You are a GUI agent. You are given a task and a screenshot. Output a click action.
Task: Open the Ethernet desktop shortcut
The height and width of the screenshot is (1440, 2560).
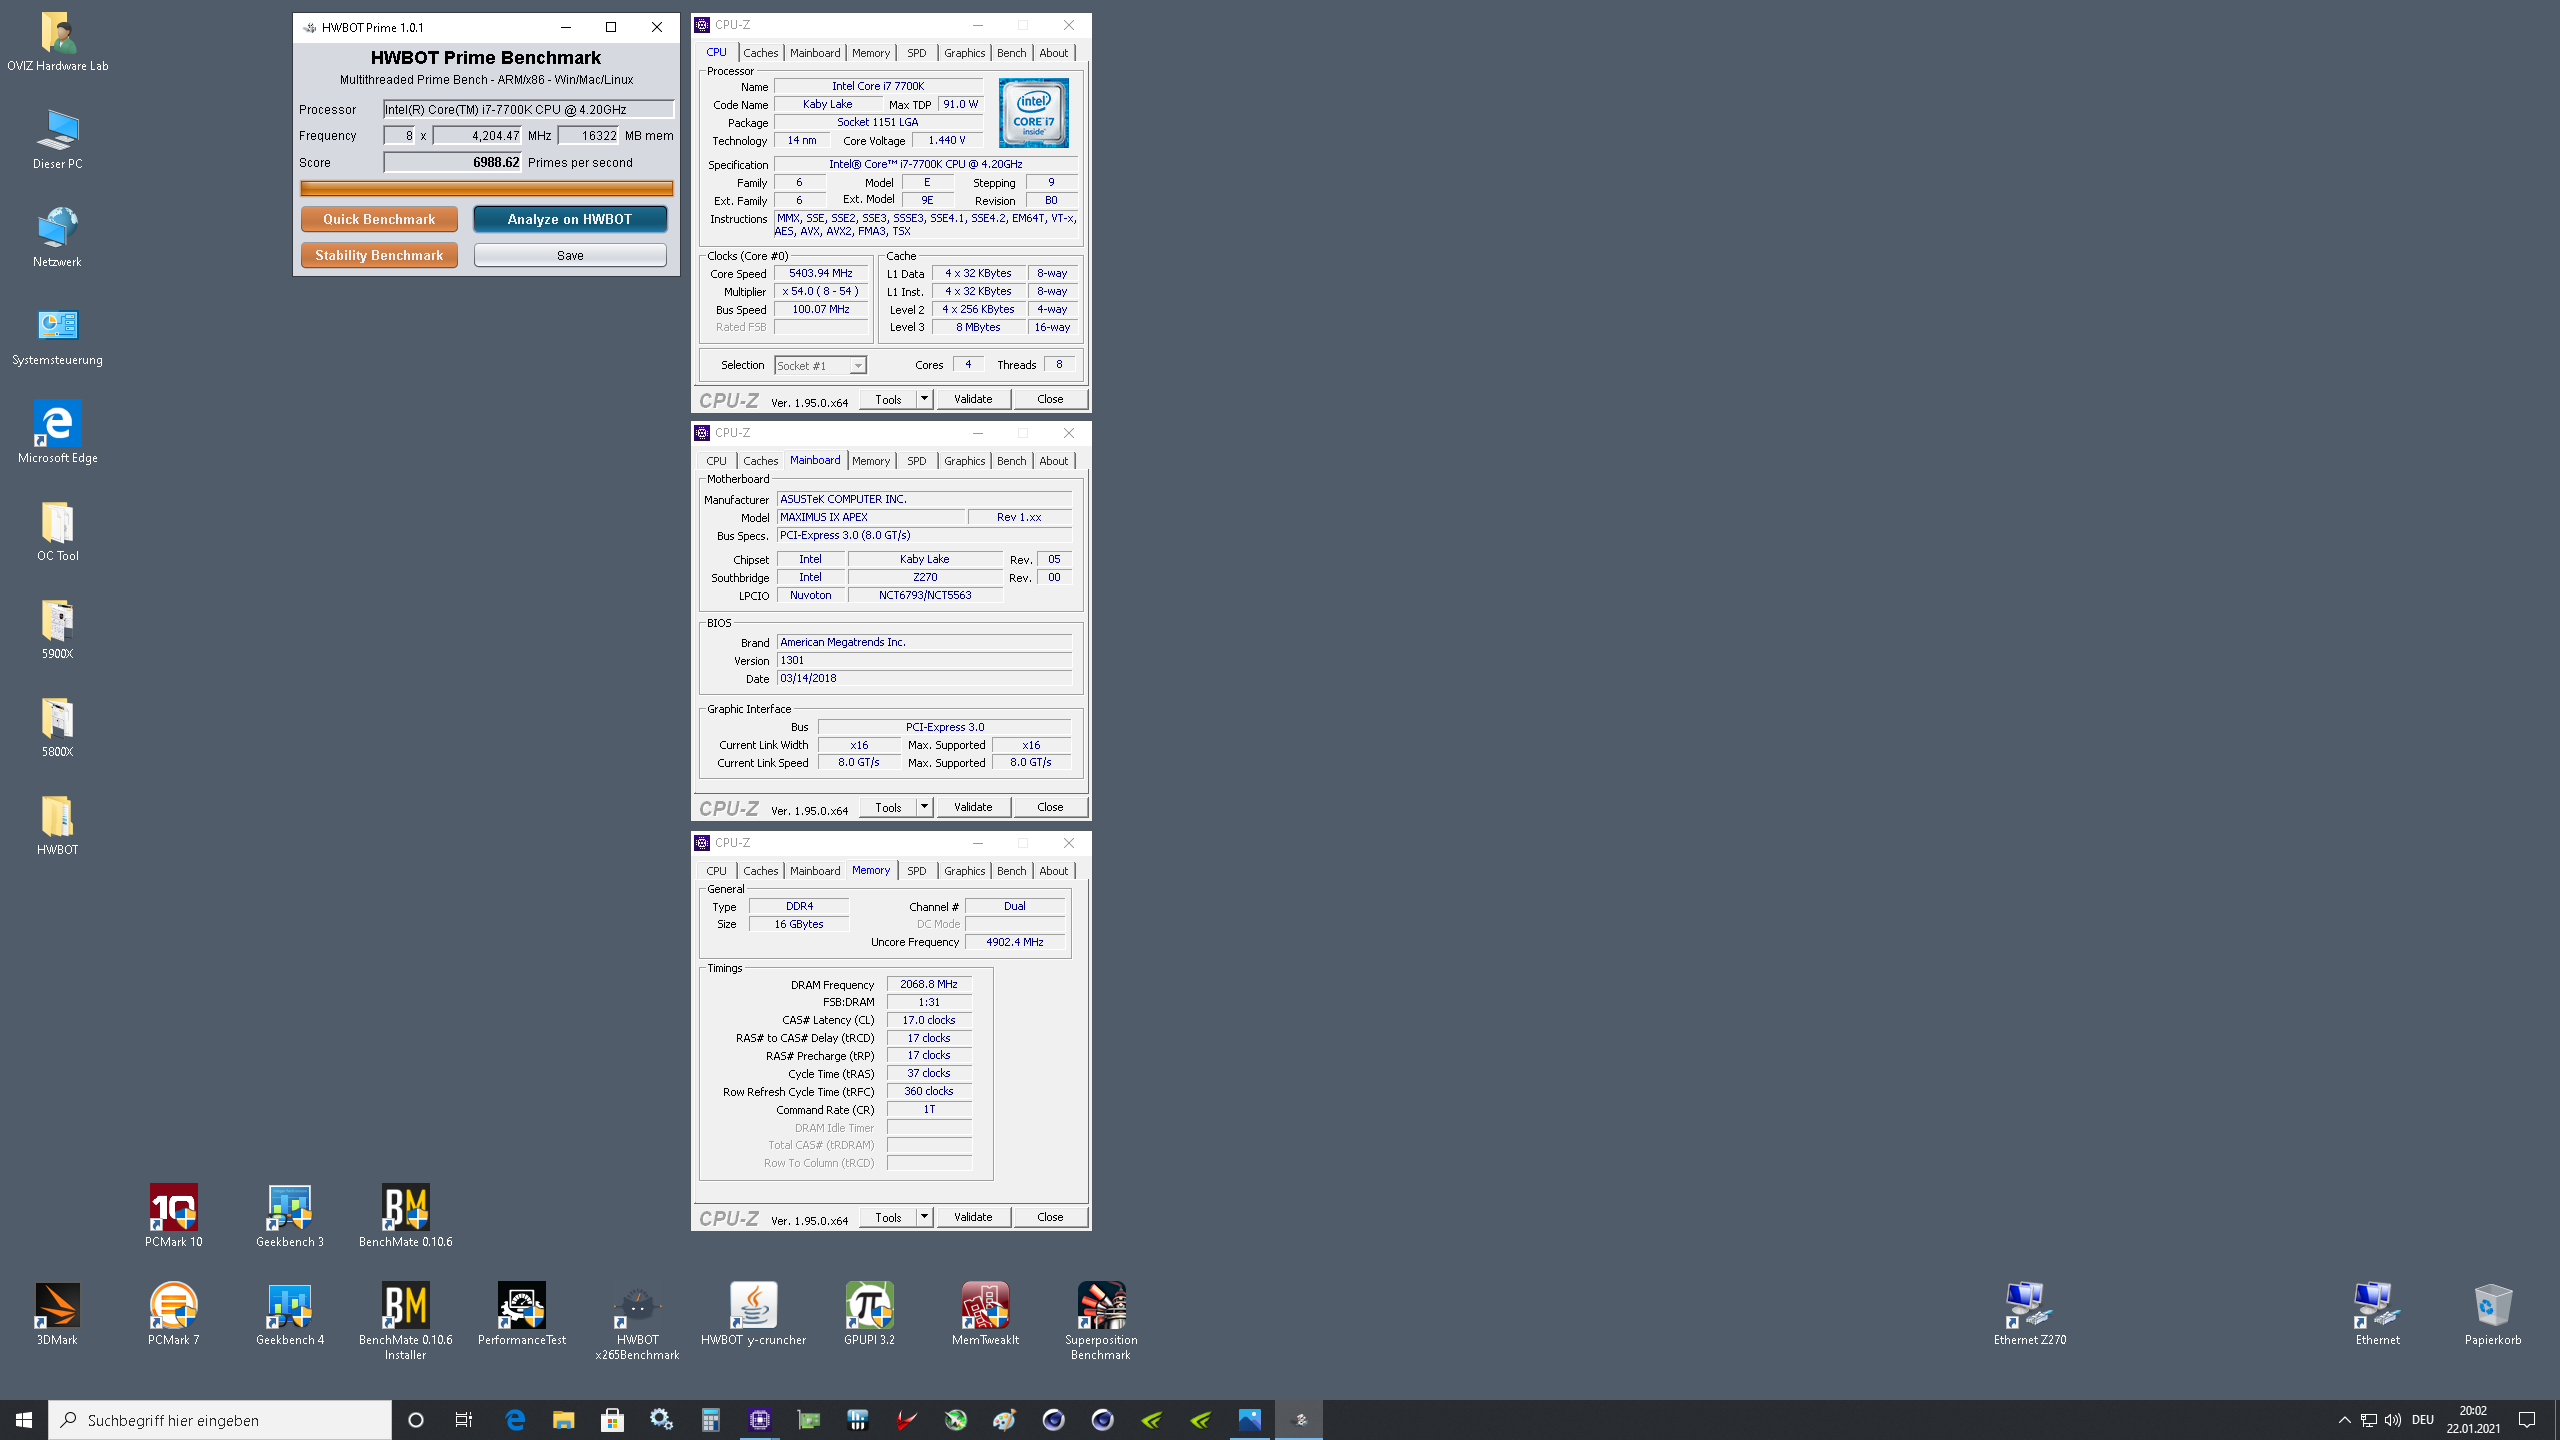(2377, 1315)
